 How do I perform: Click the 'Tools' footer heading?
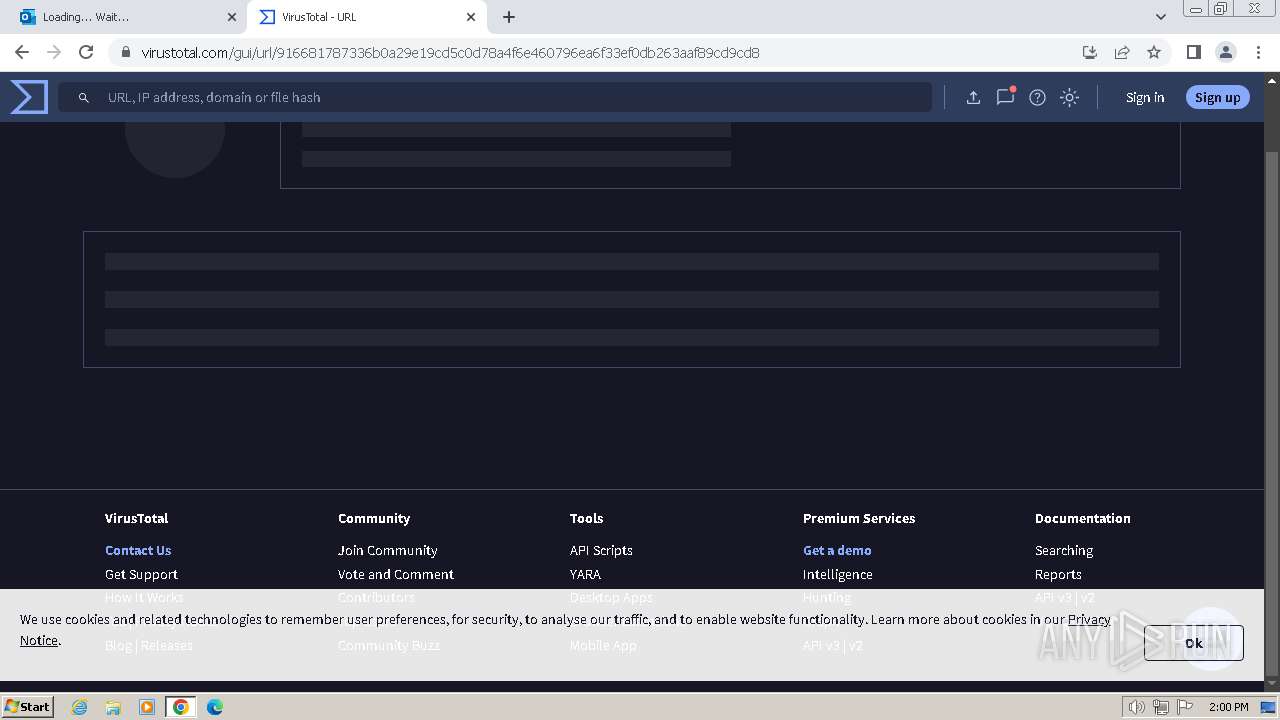pyautogui.click(x=587, y=518)
